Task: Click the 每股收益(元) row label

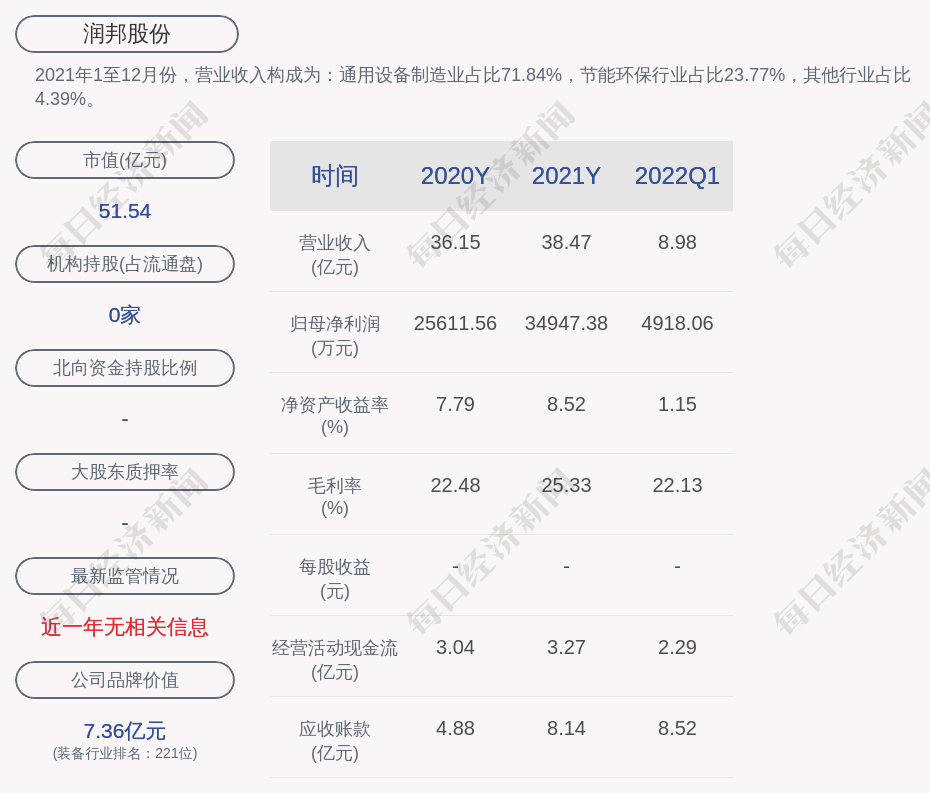Action: coord(335,579)
